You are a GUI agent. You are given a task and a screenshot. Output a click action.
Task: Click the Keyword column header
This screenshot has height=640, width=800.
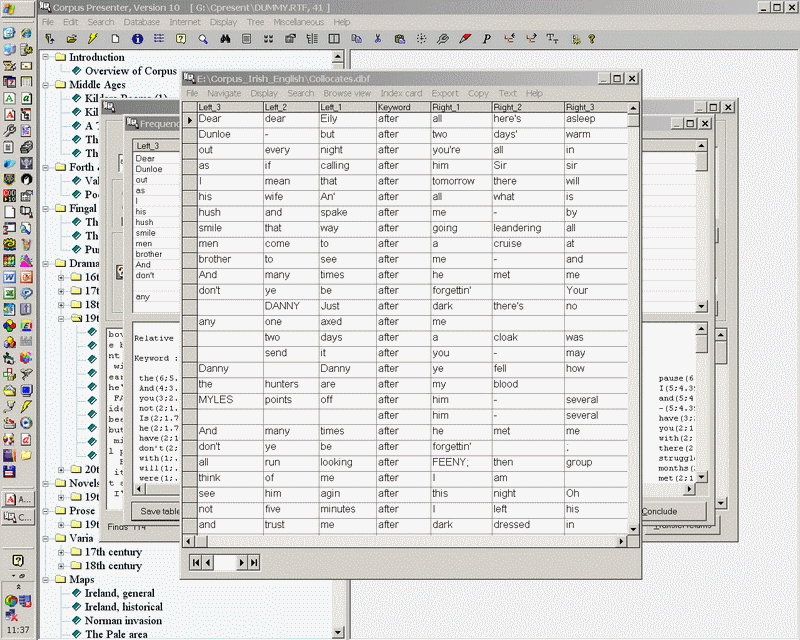click(394, 107)
